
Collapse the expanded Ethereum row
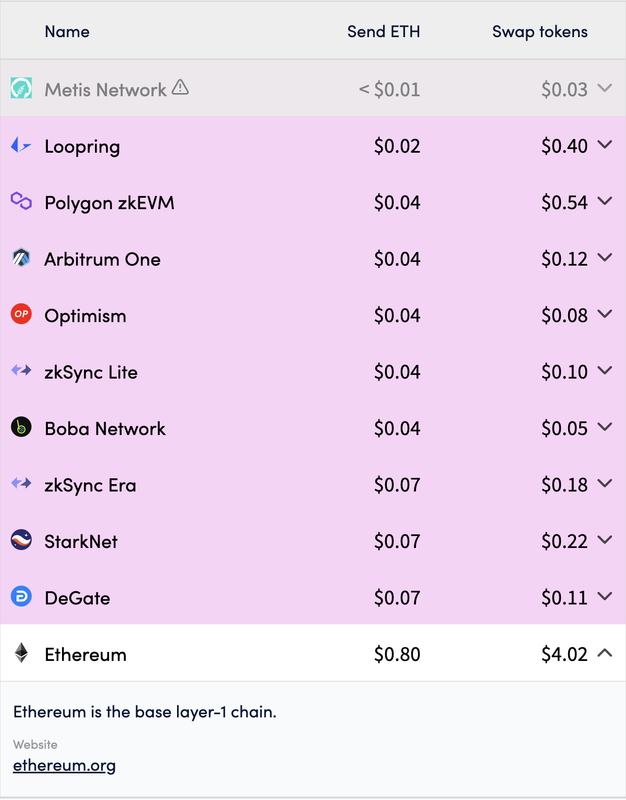point(605,653)
